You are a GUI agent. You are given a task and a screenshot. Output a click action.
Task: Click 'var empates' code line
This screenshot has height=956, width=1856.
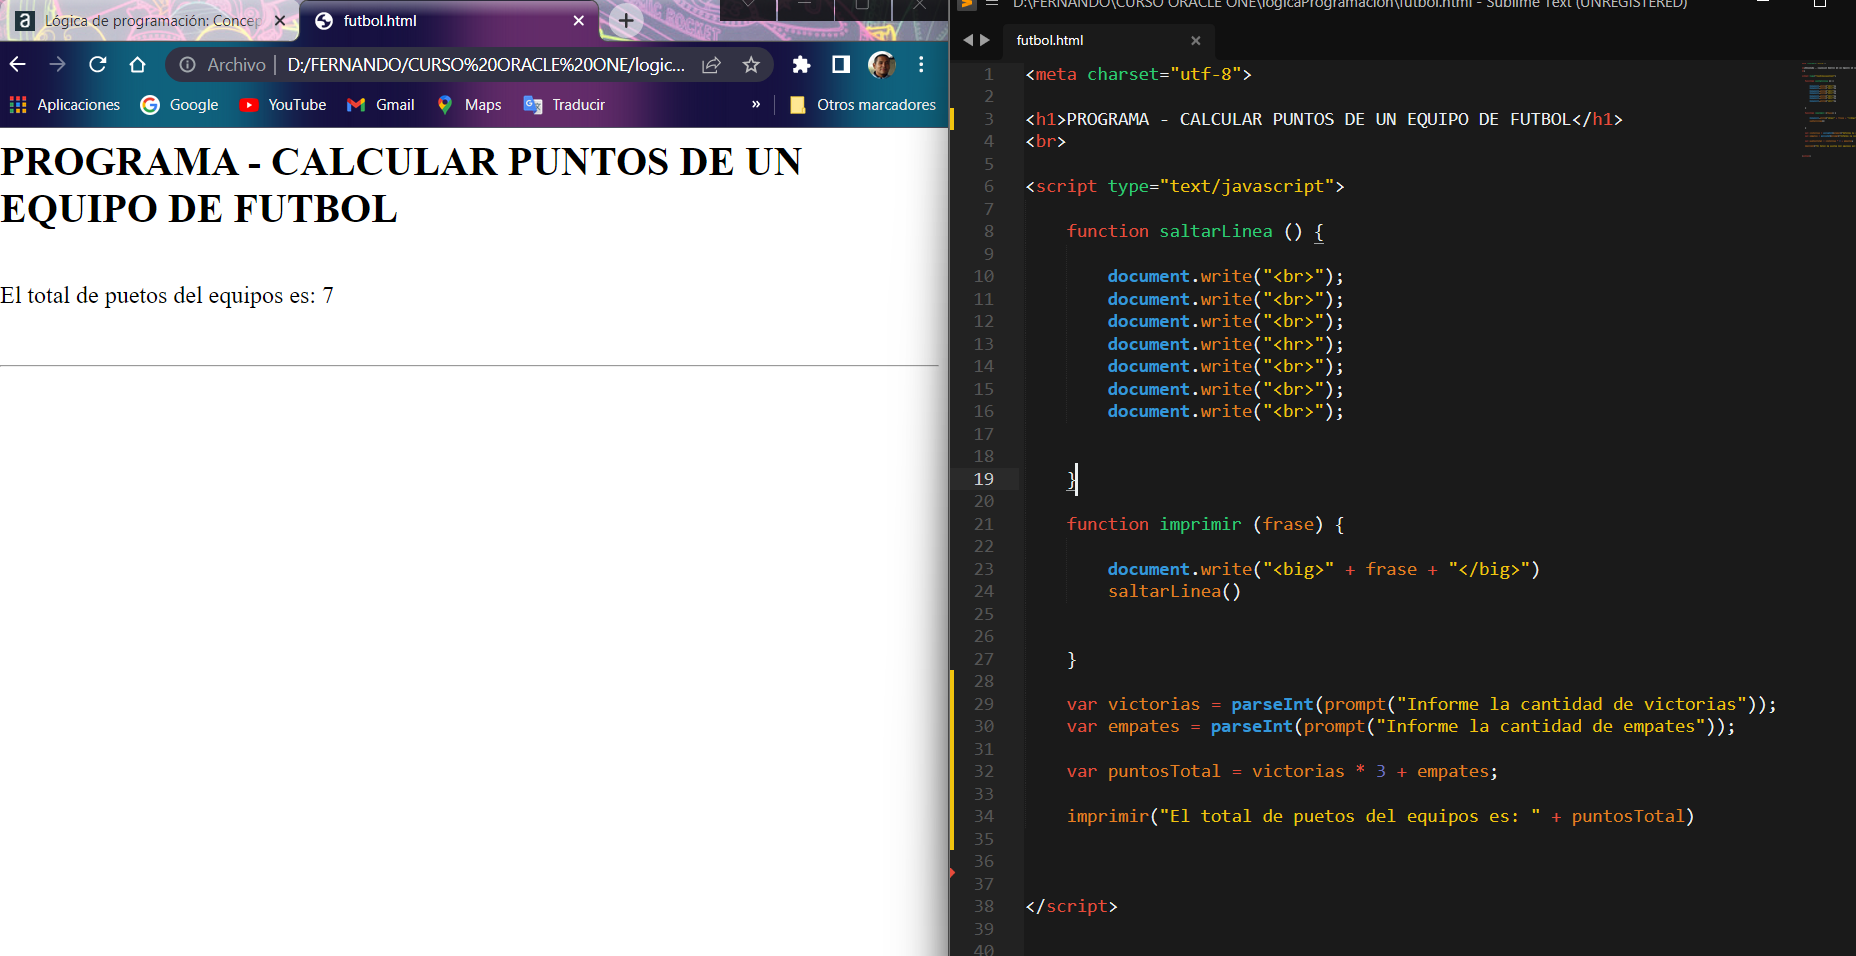point(1400,726)
